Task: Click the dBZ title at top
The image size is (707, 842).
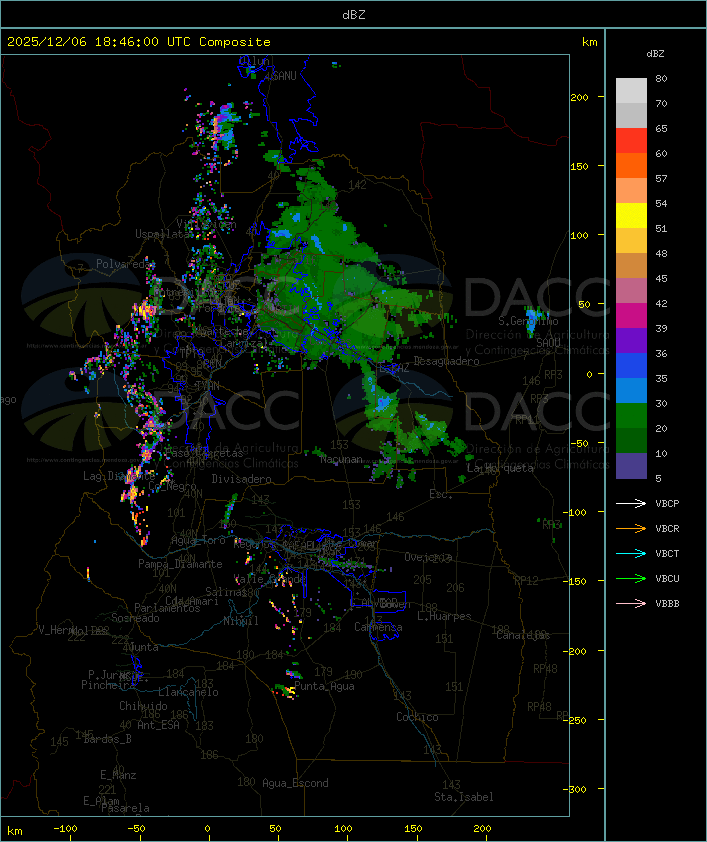Action: pos(354,15)
